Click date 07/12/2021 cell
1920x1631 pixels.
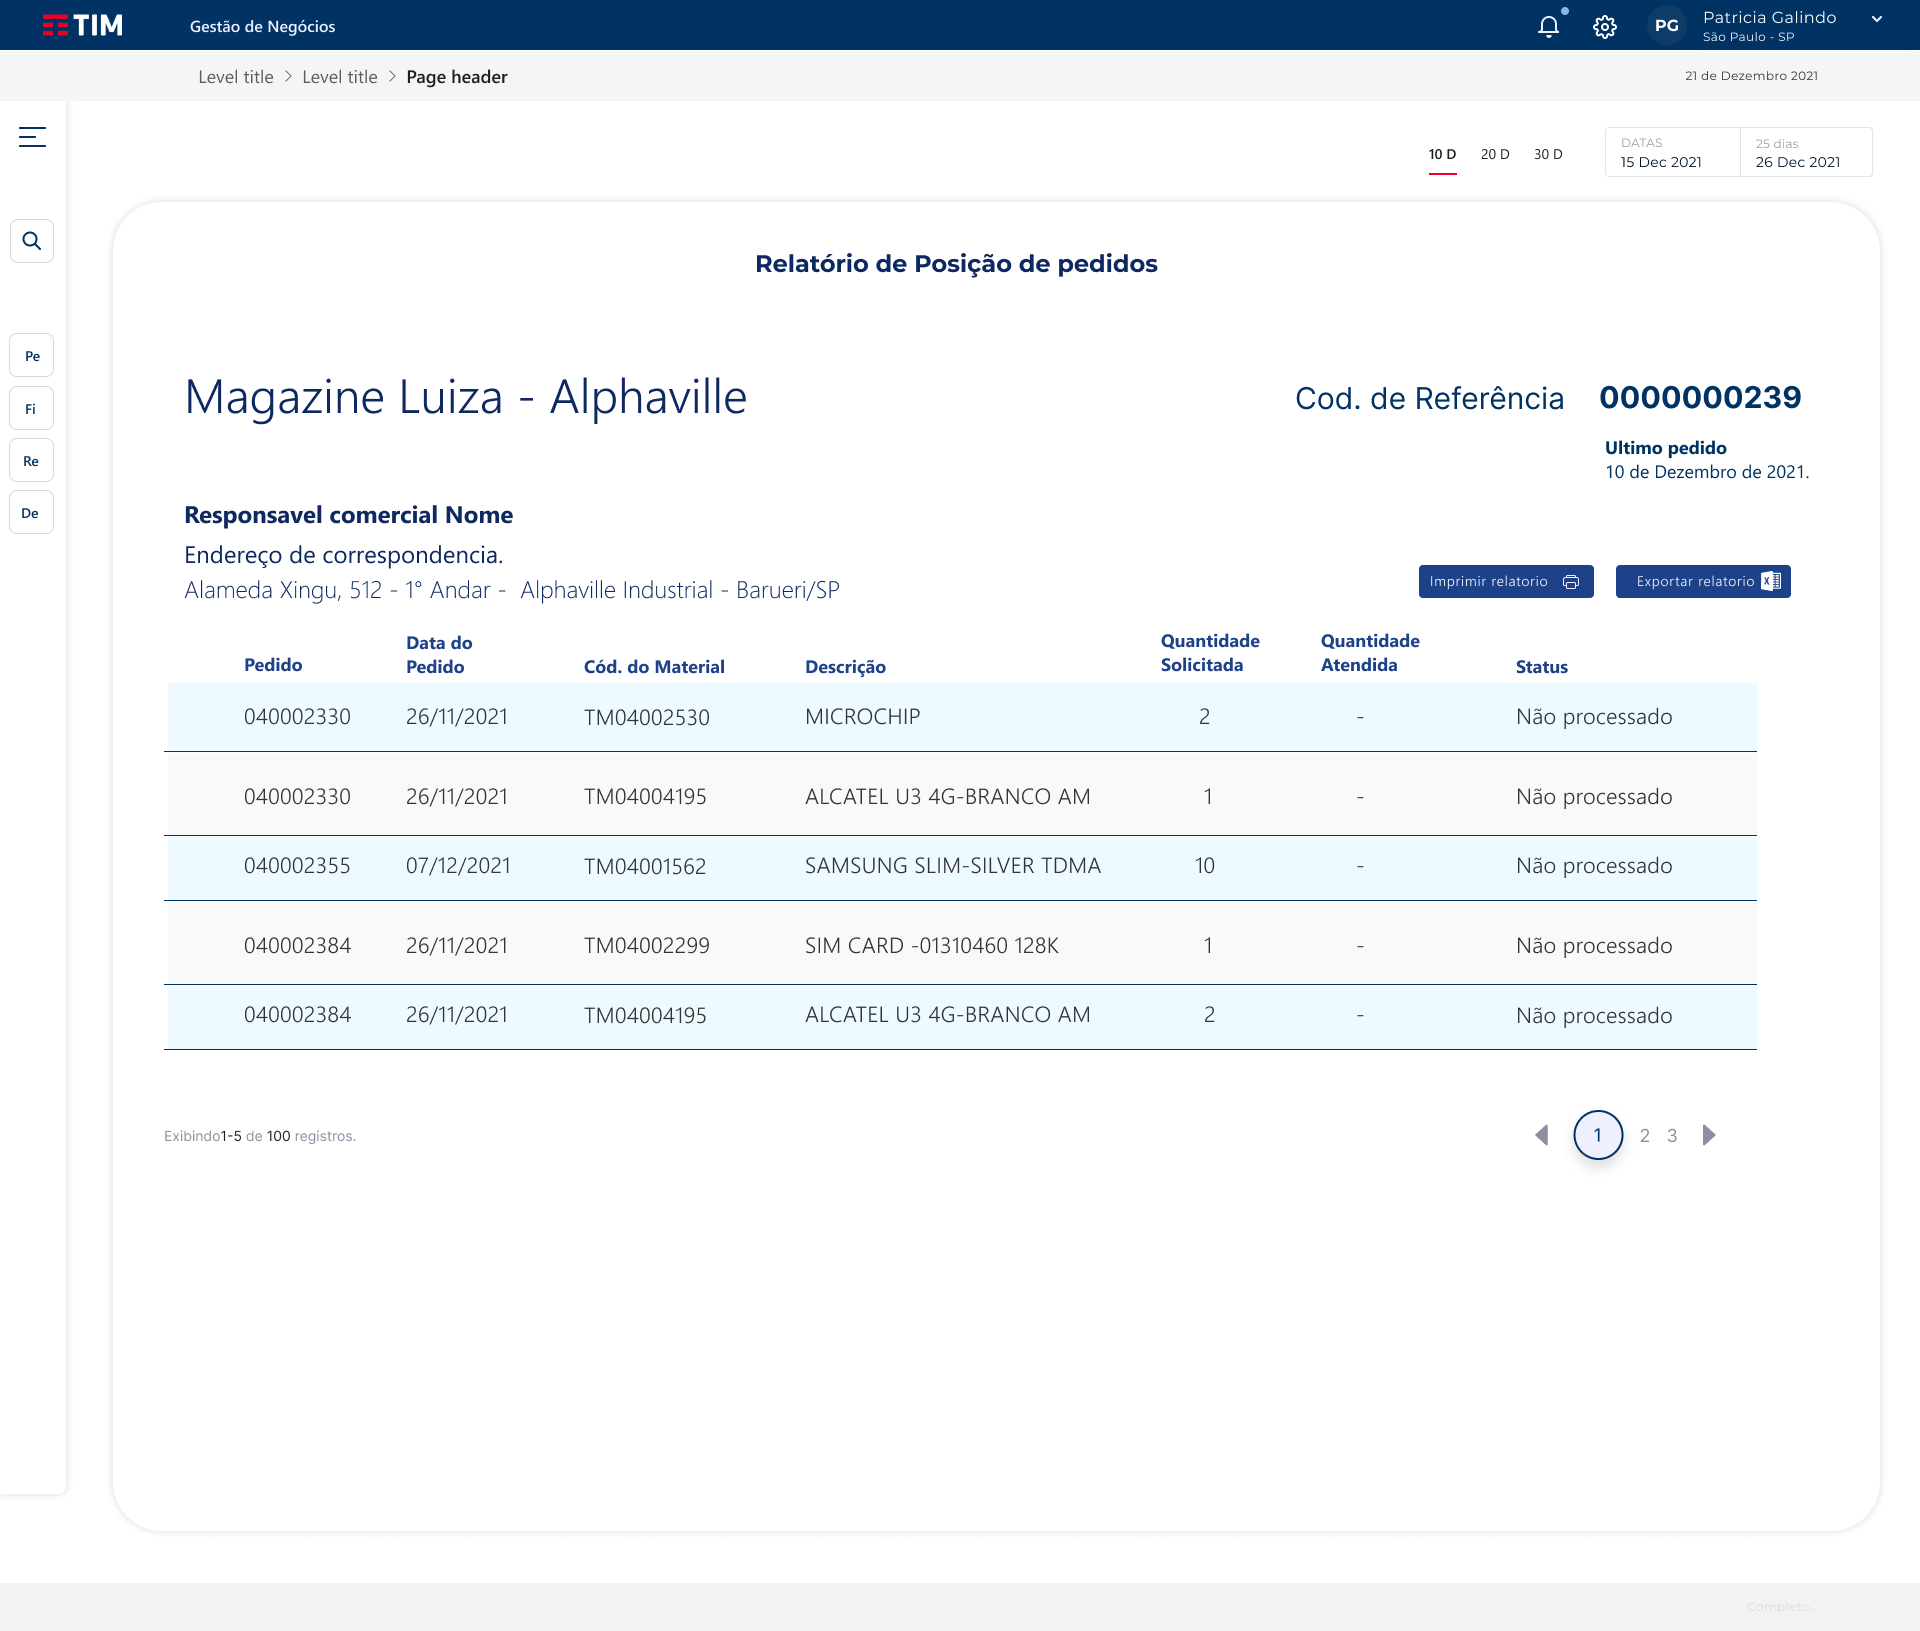tap(458, 866)
